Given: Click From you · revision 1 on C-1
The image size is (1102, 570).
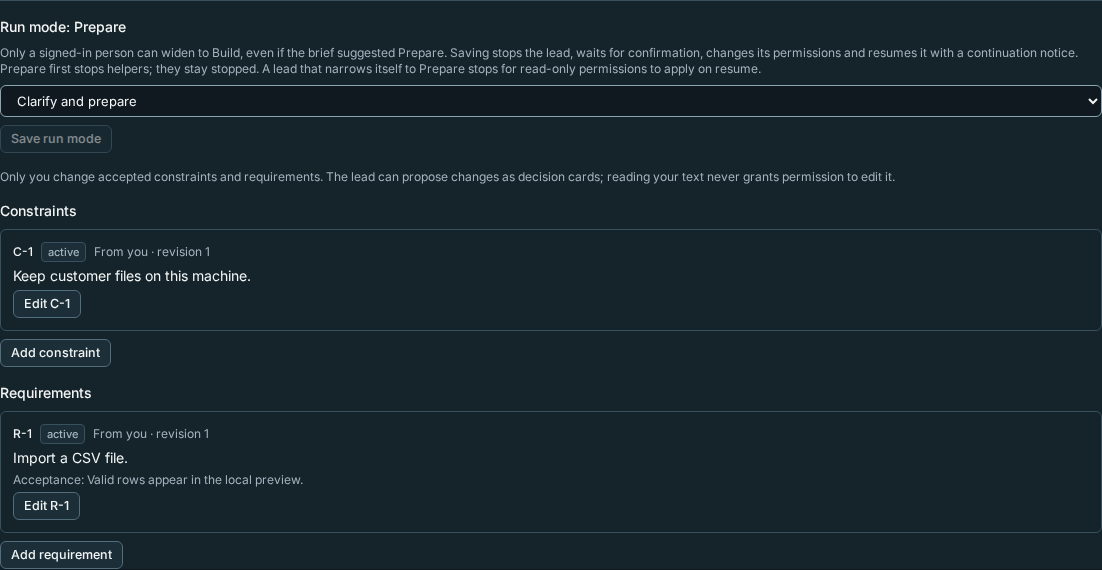Looking at the screenshot, I should (152, 252).
